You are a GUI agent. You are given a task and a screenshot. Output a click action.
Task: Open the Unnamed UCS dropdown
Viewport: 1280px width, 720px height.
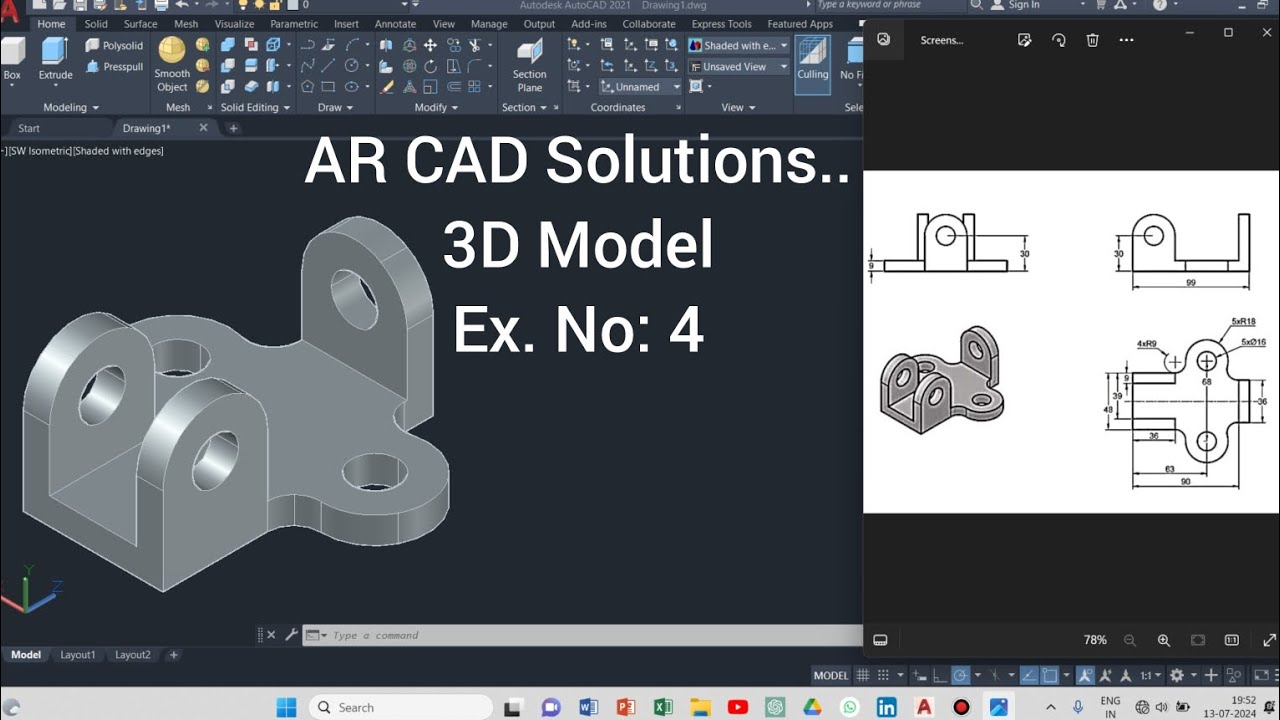[640, 87]
